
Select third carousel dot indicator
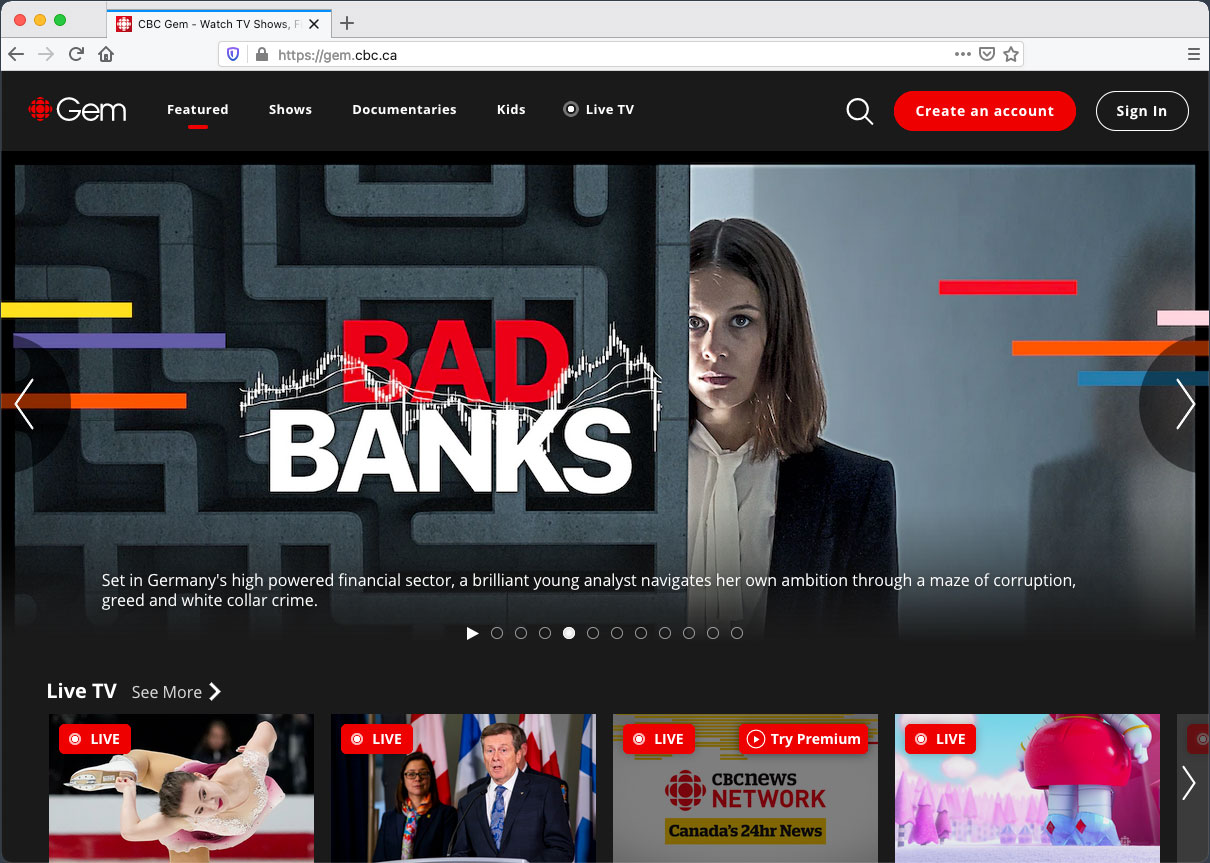(x=545, y=633)
